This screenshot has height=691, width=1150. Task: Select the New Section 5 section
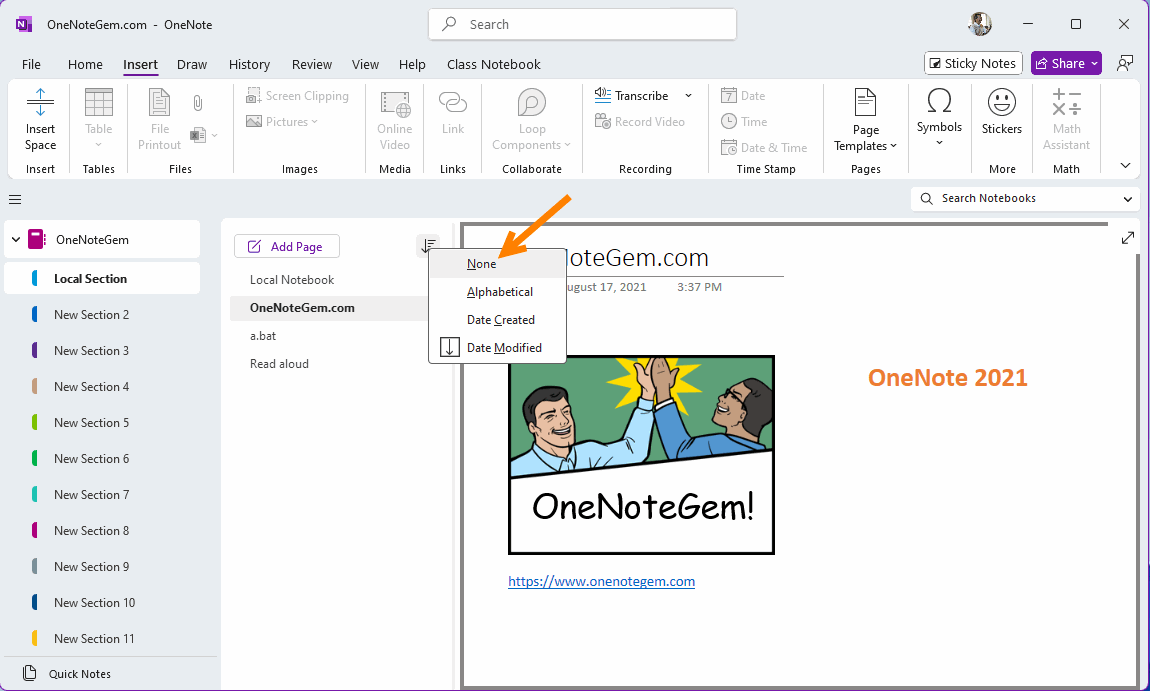point(91,423)
